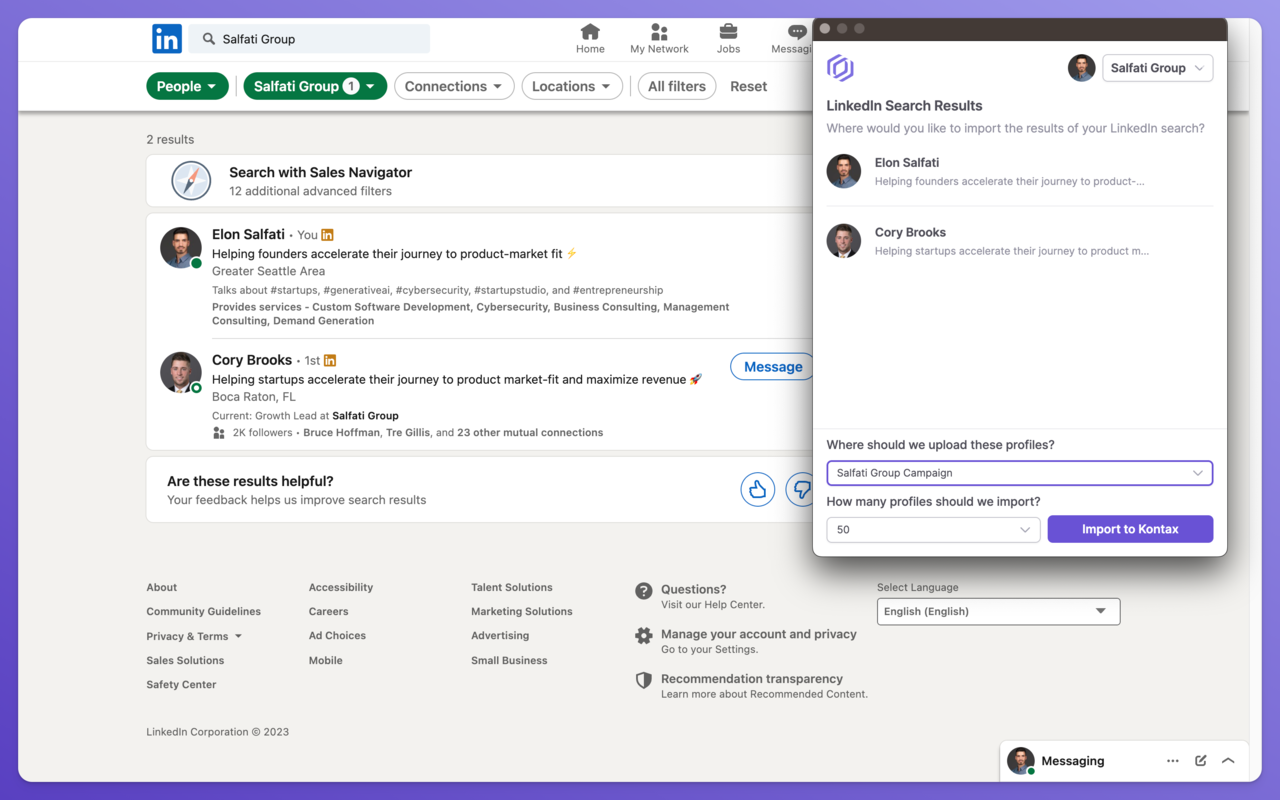Screen dimensions: 1280x800
Task: Click Cory Brooks' avatar in LinkedIn results
Action: pyautogui.click(x=181, y=373)
